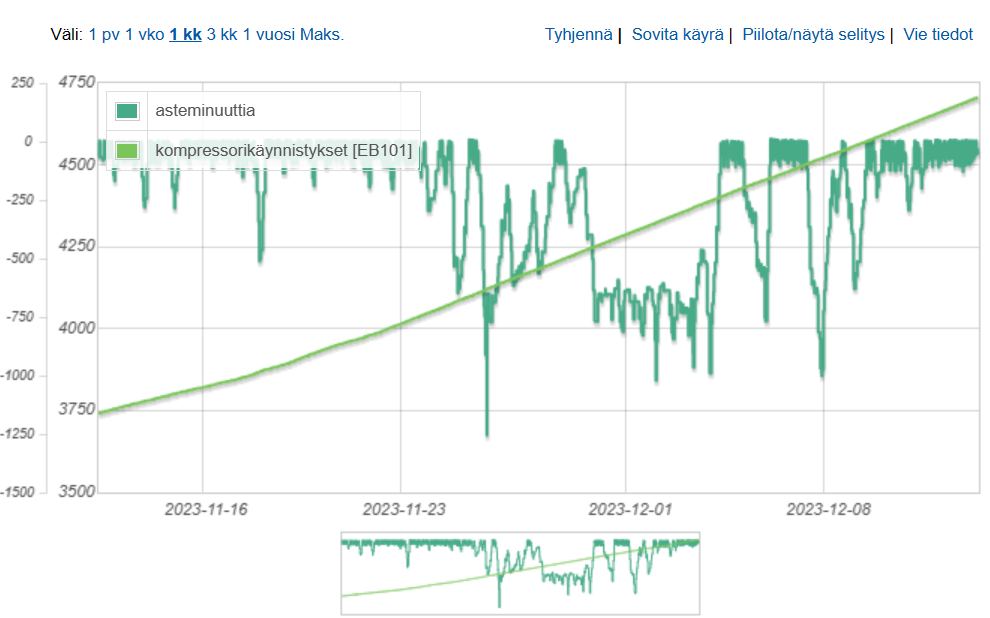This screenshot has height=618, width=990.
Task: Toggle legend with Piilota/näytä selitys
Action: (813, 34)
